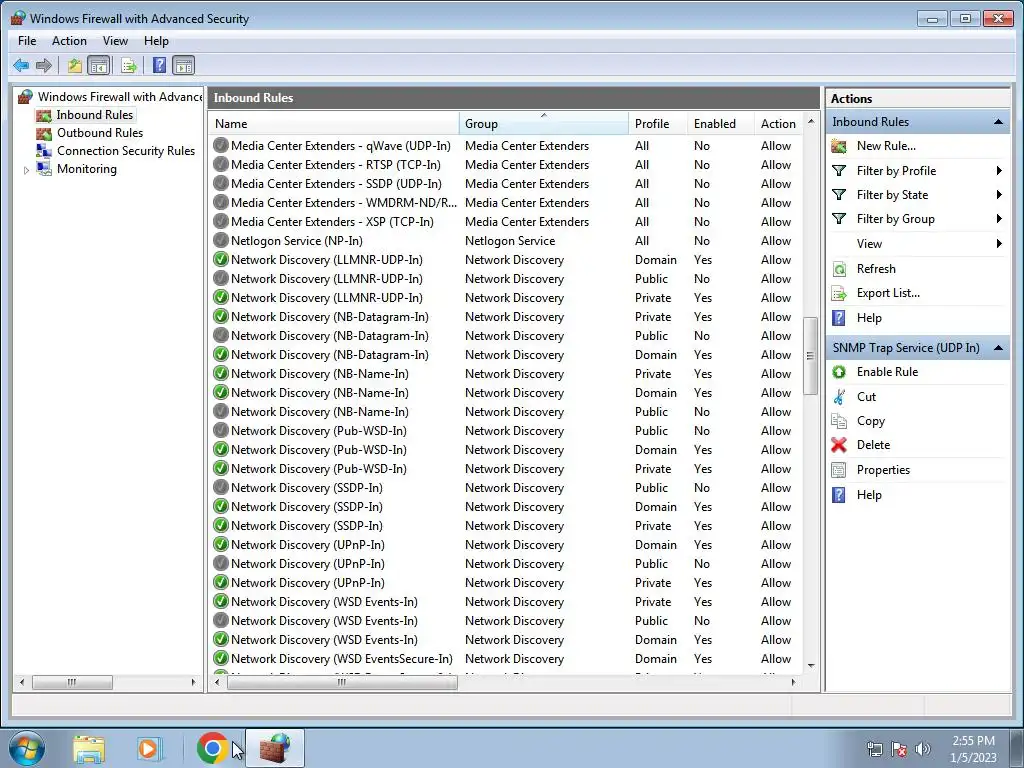This screenshot has height=768, width=1024.
Task: Click the Properties sheet icon
Action: [839, 470]
